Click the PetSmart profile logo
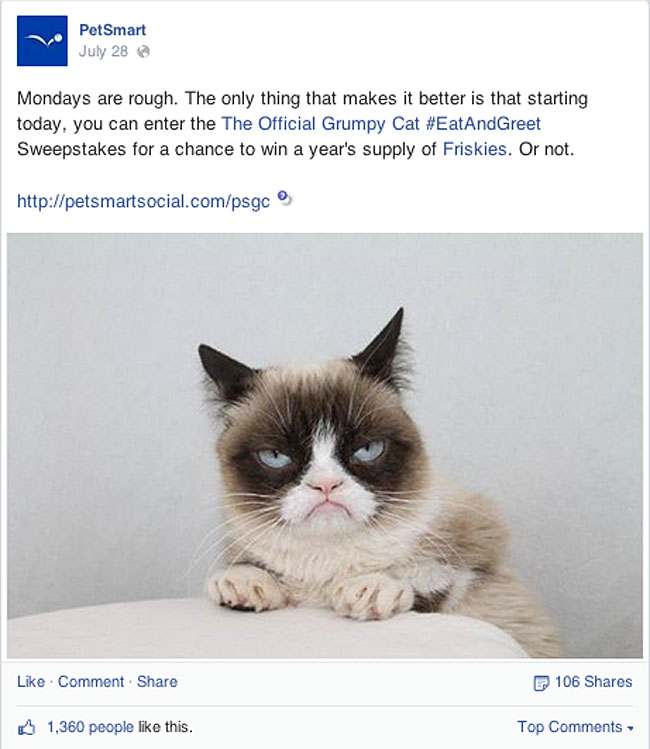Screen dimensions: 650x749 (42, 40)
